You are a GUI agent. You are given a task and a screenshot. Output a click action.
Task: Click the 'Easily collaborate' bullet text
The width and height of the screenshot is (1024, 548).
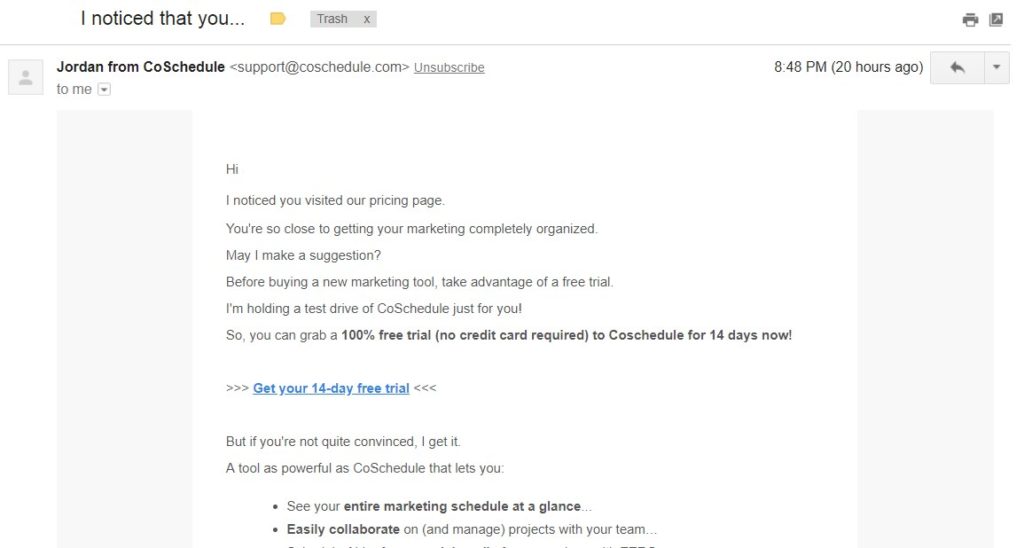tap(343, 529)
